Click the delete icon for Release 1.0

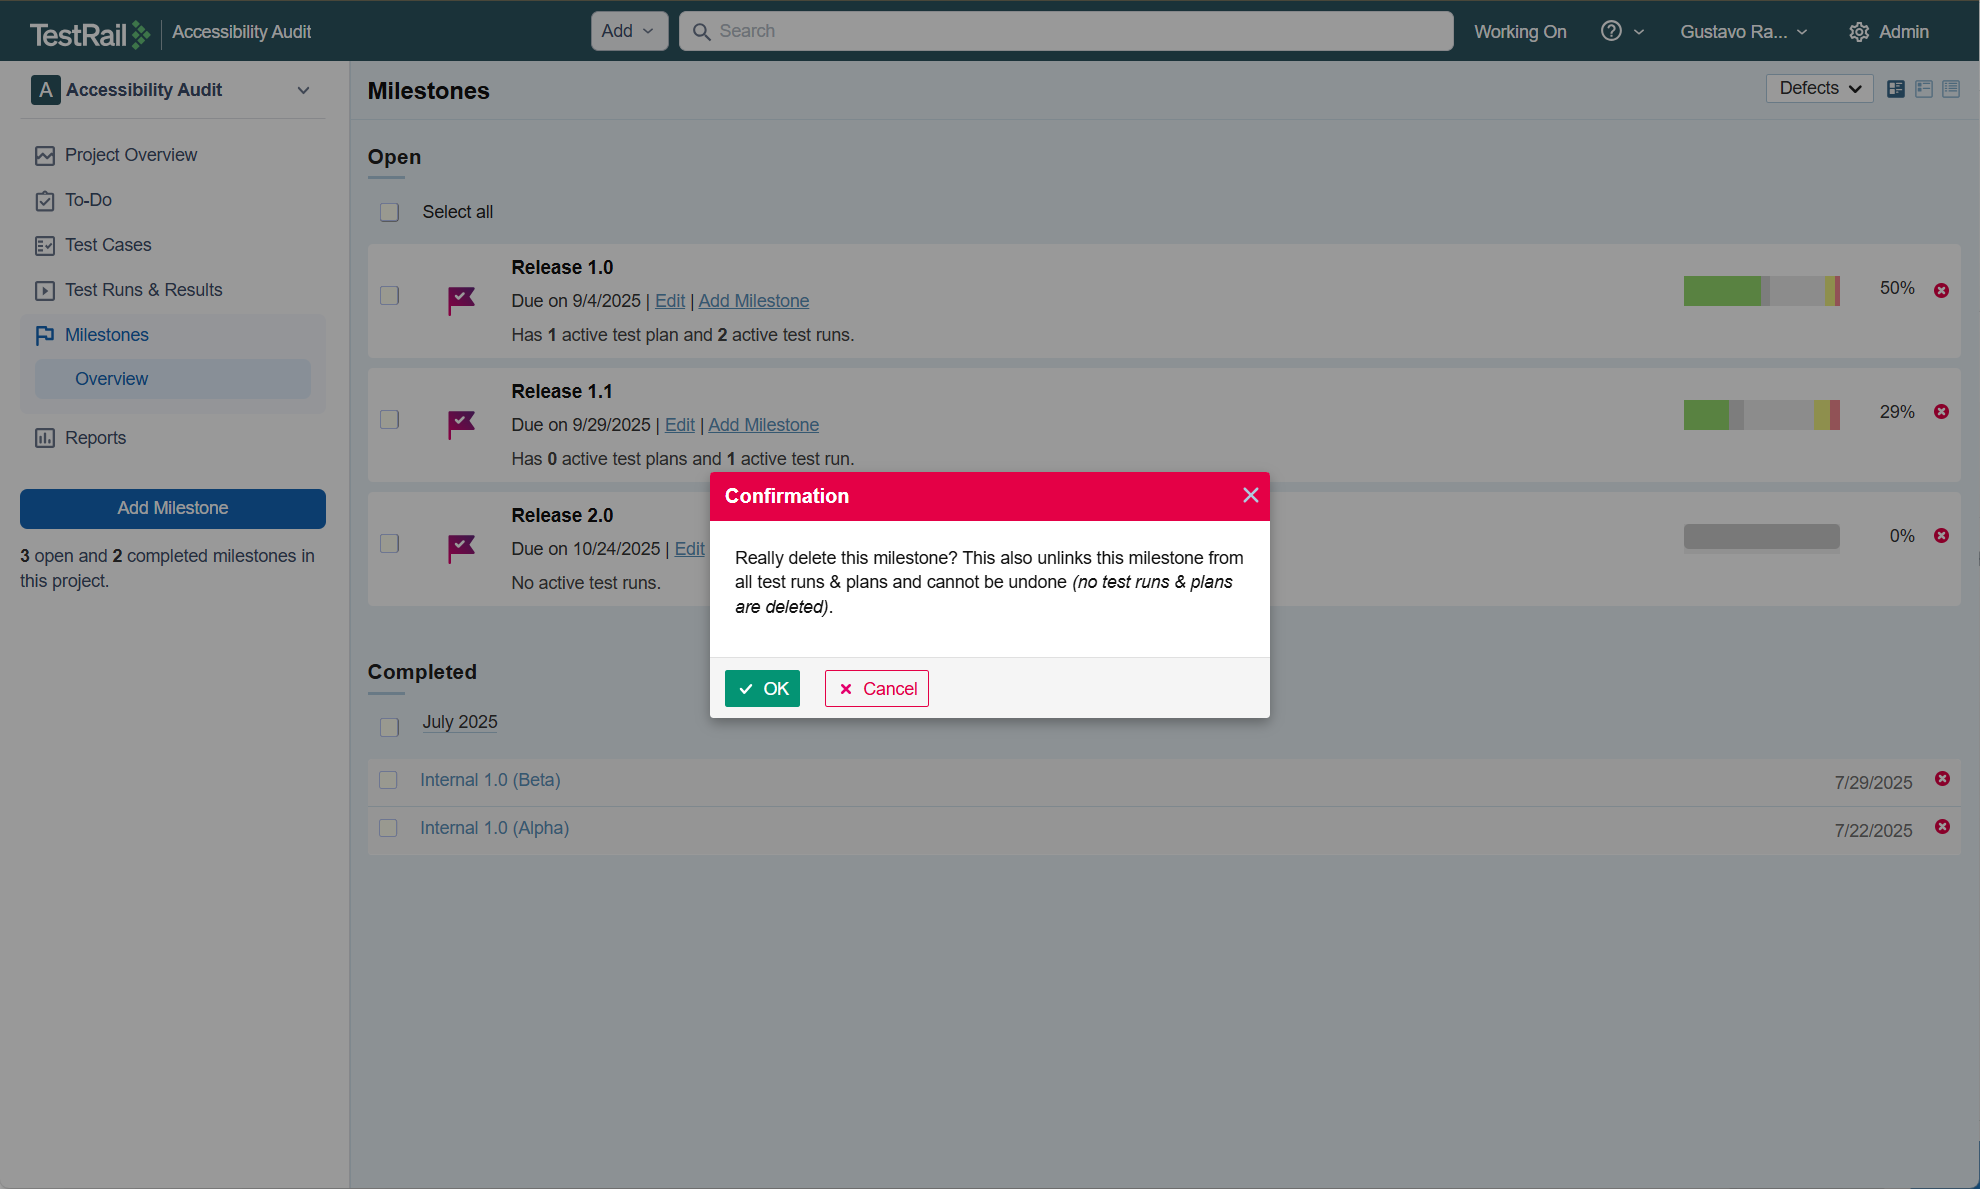(x=1941, y=291)
